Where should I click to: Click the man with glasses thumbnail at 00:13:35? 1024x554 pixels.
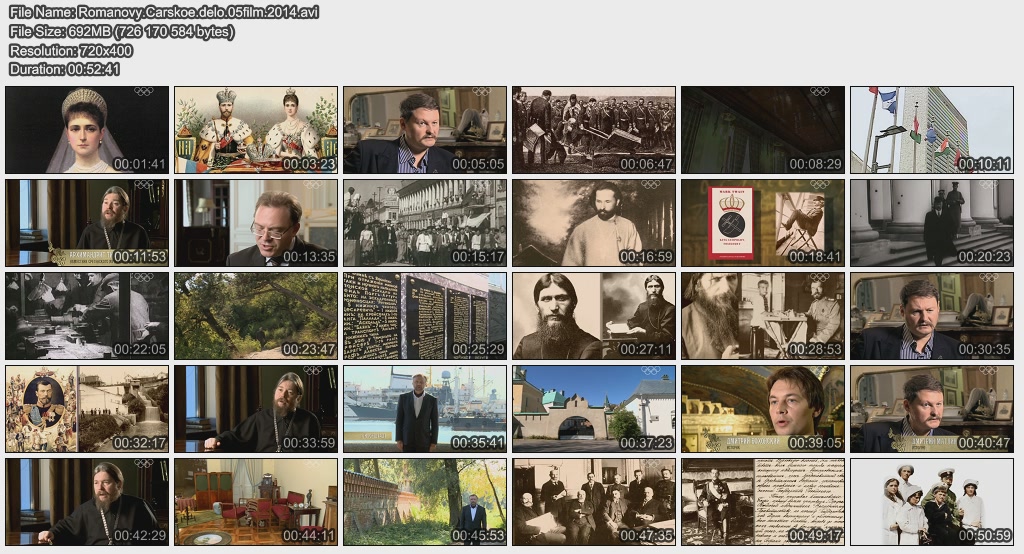click(256, 223)
